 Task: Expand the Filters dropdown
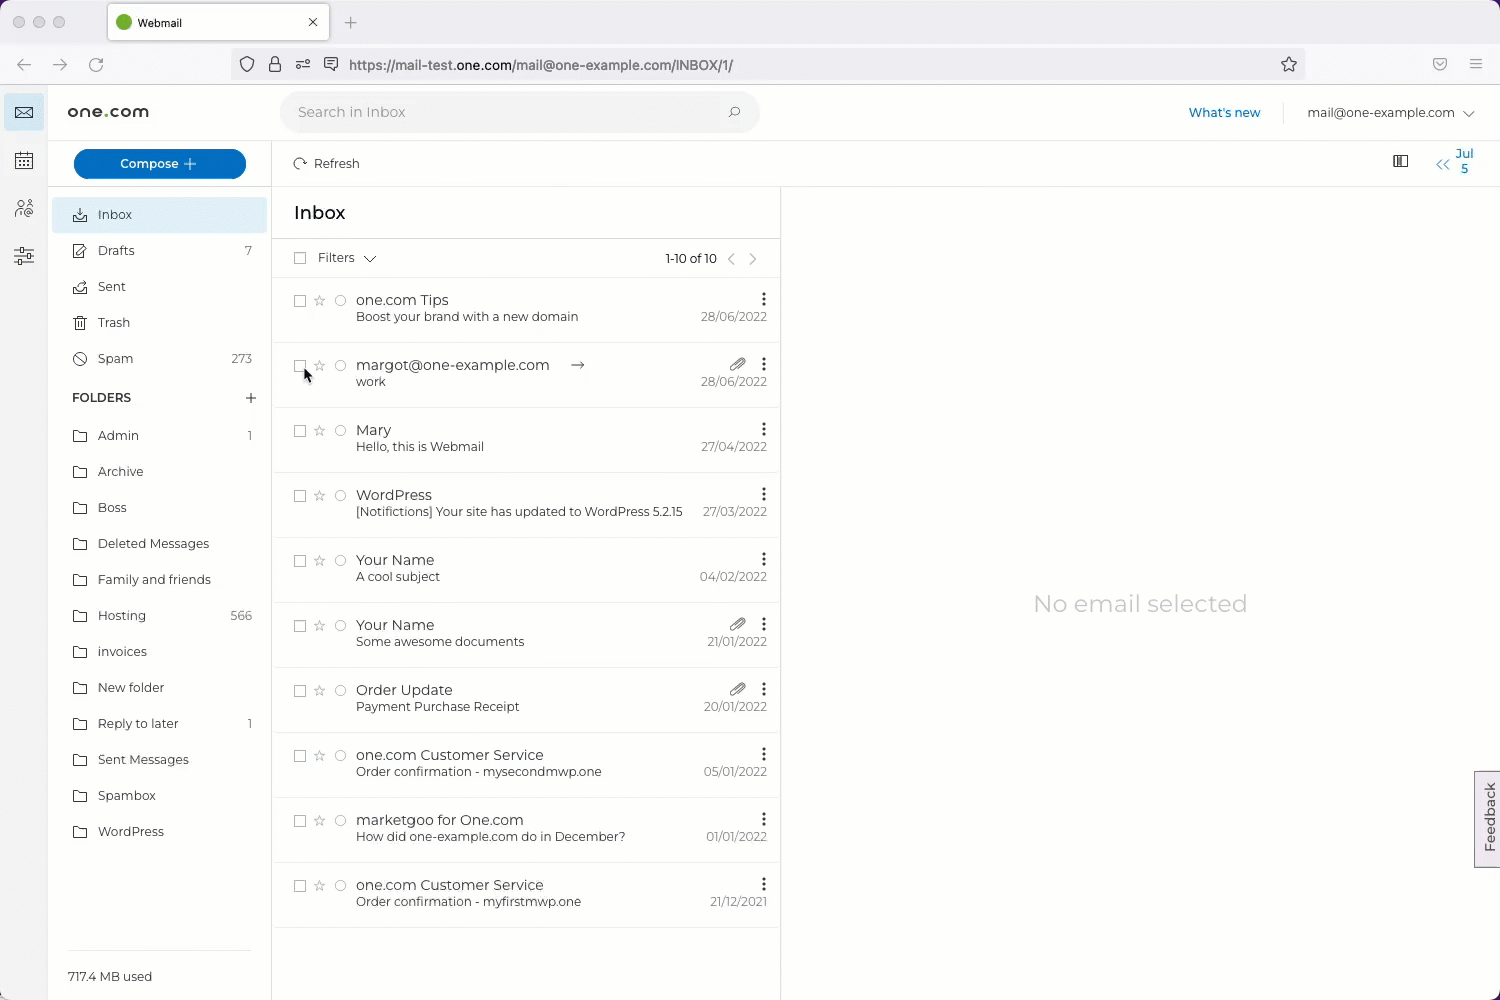347,258
